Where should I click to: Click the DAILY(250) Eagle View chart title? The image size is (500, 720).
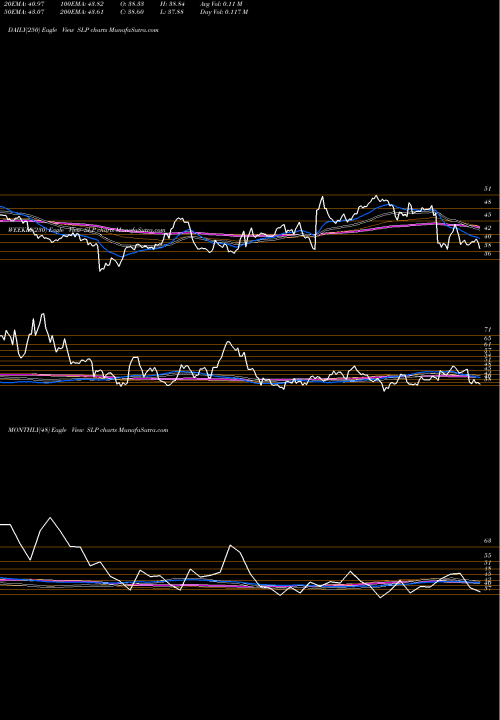pos(83,30)
